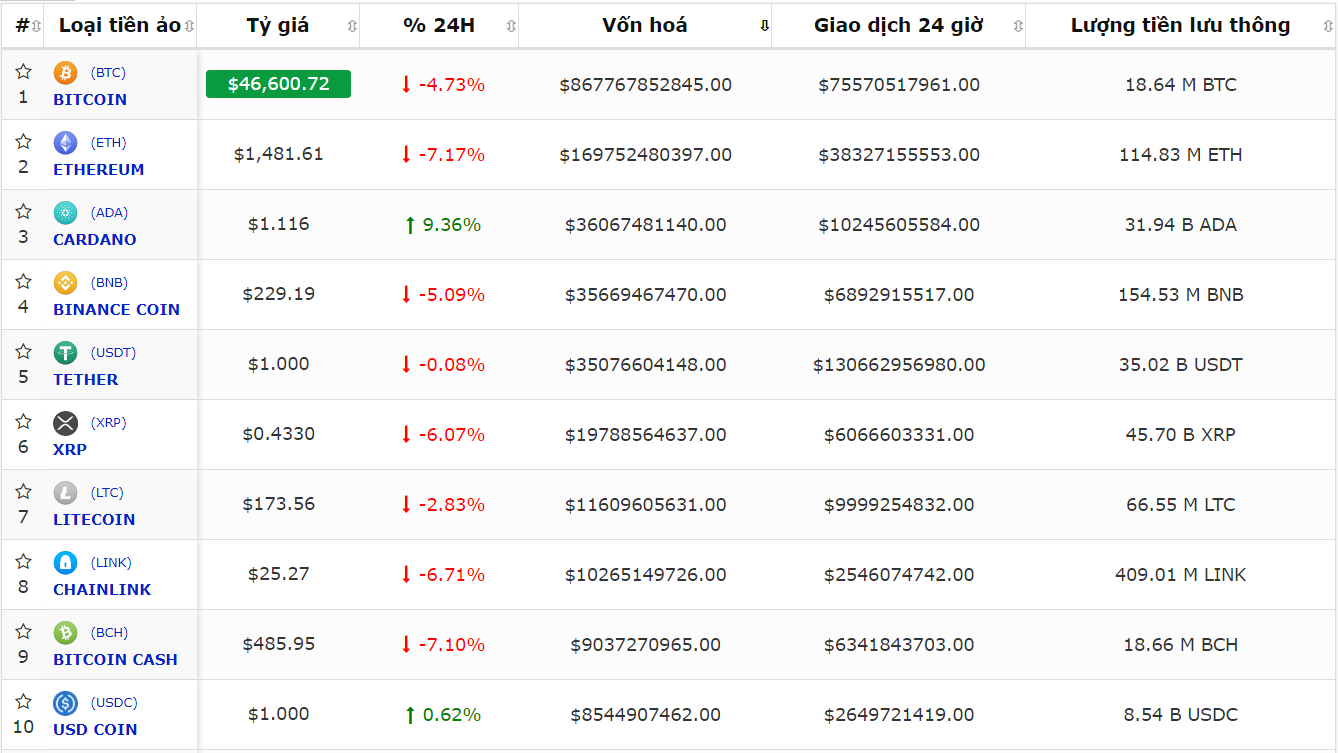1338x753 pixels.
Task: Open the USD COIN link
Action: 95,730
